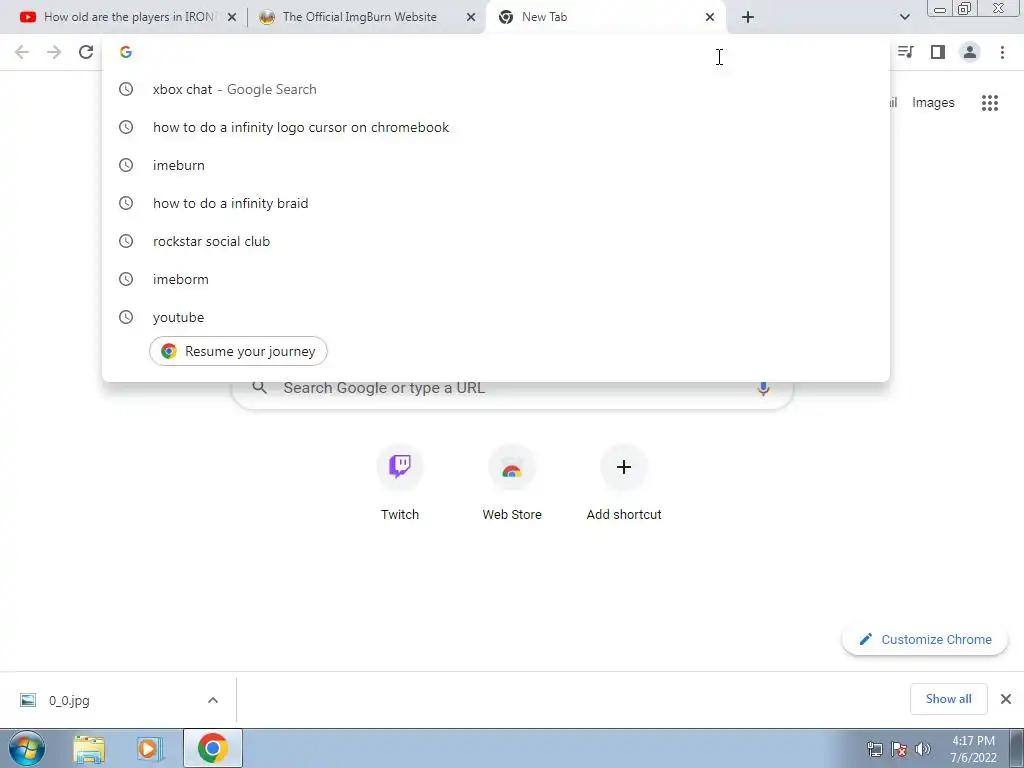Click the browser forward arrow
This screenshot has height=768, width=1024.
[x=54, y=52]
